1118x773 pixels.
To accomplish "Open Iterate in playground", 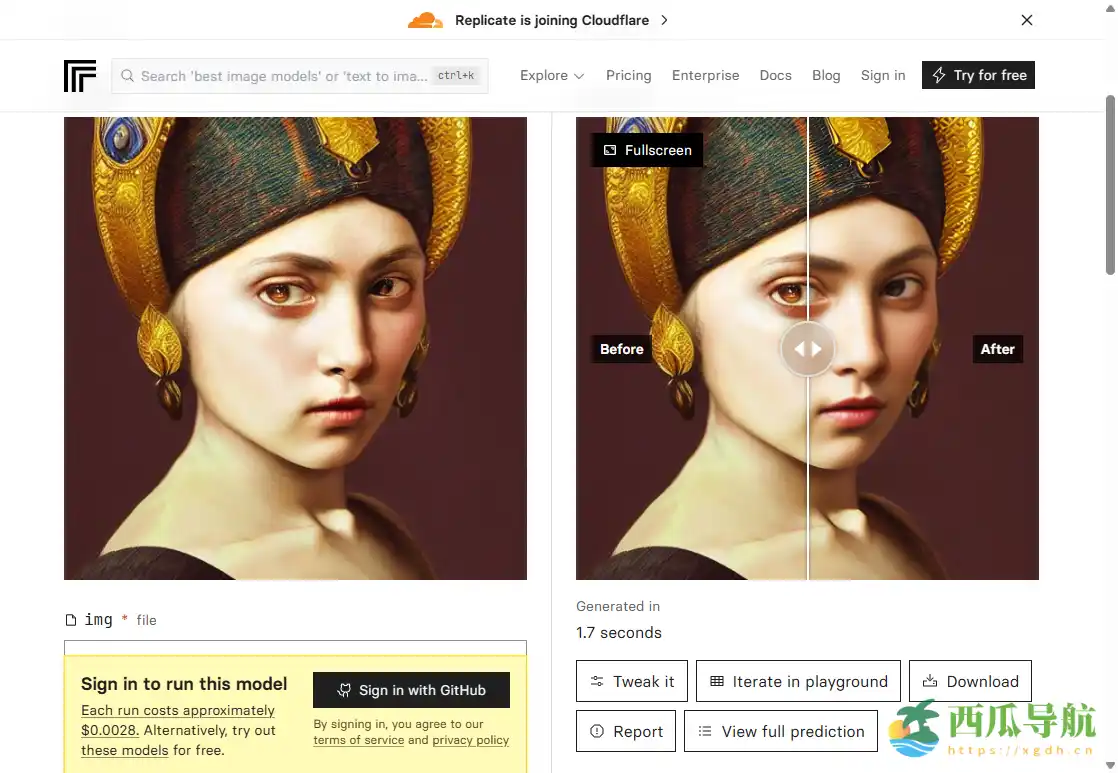I will (x=798, y=682).
